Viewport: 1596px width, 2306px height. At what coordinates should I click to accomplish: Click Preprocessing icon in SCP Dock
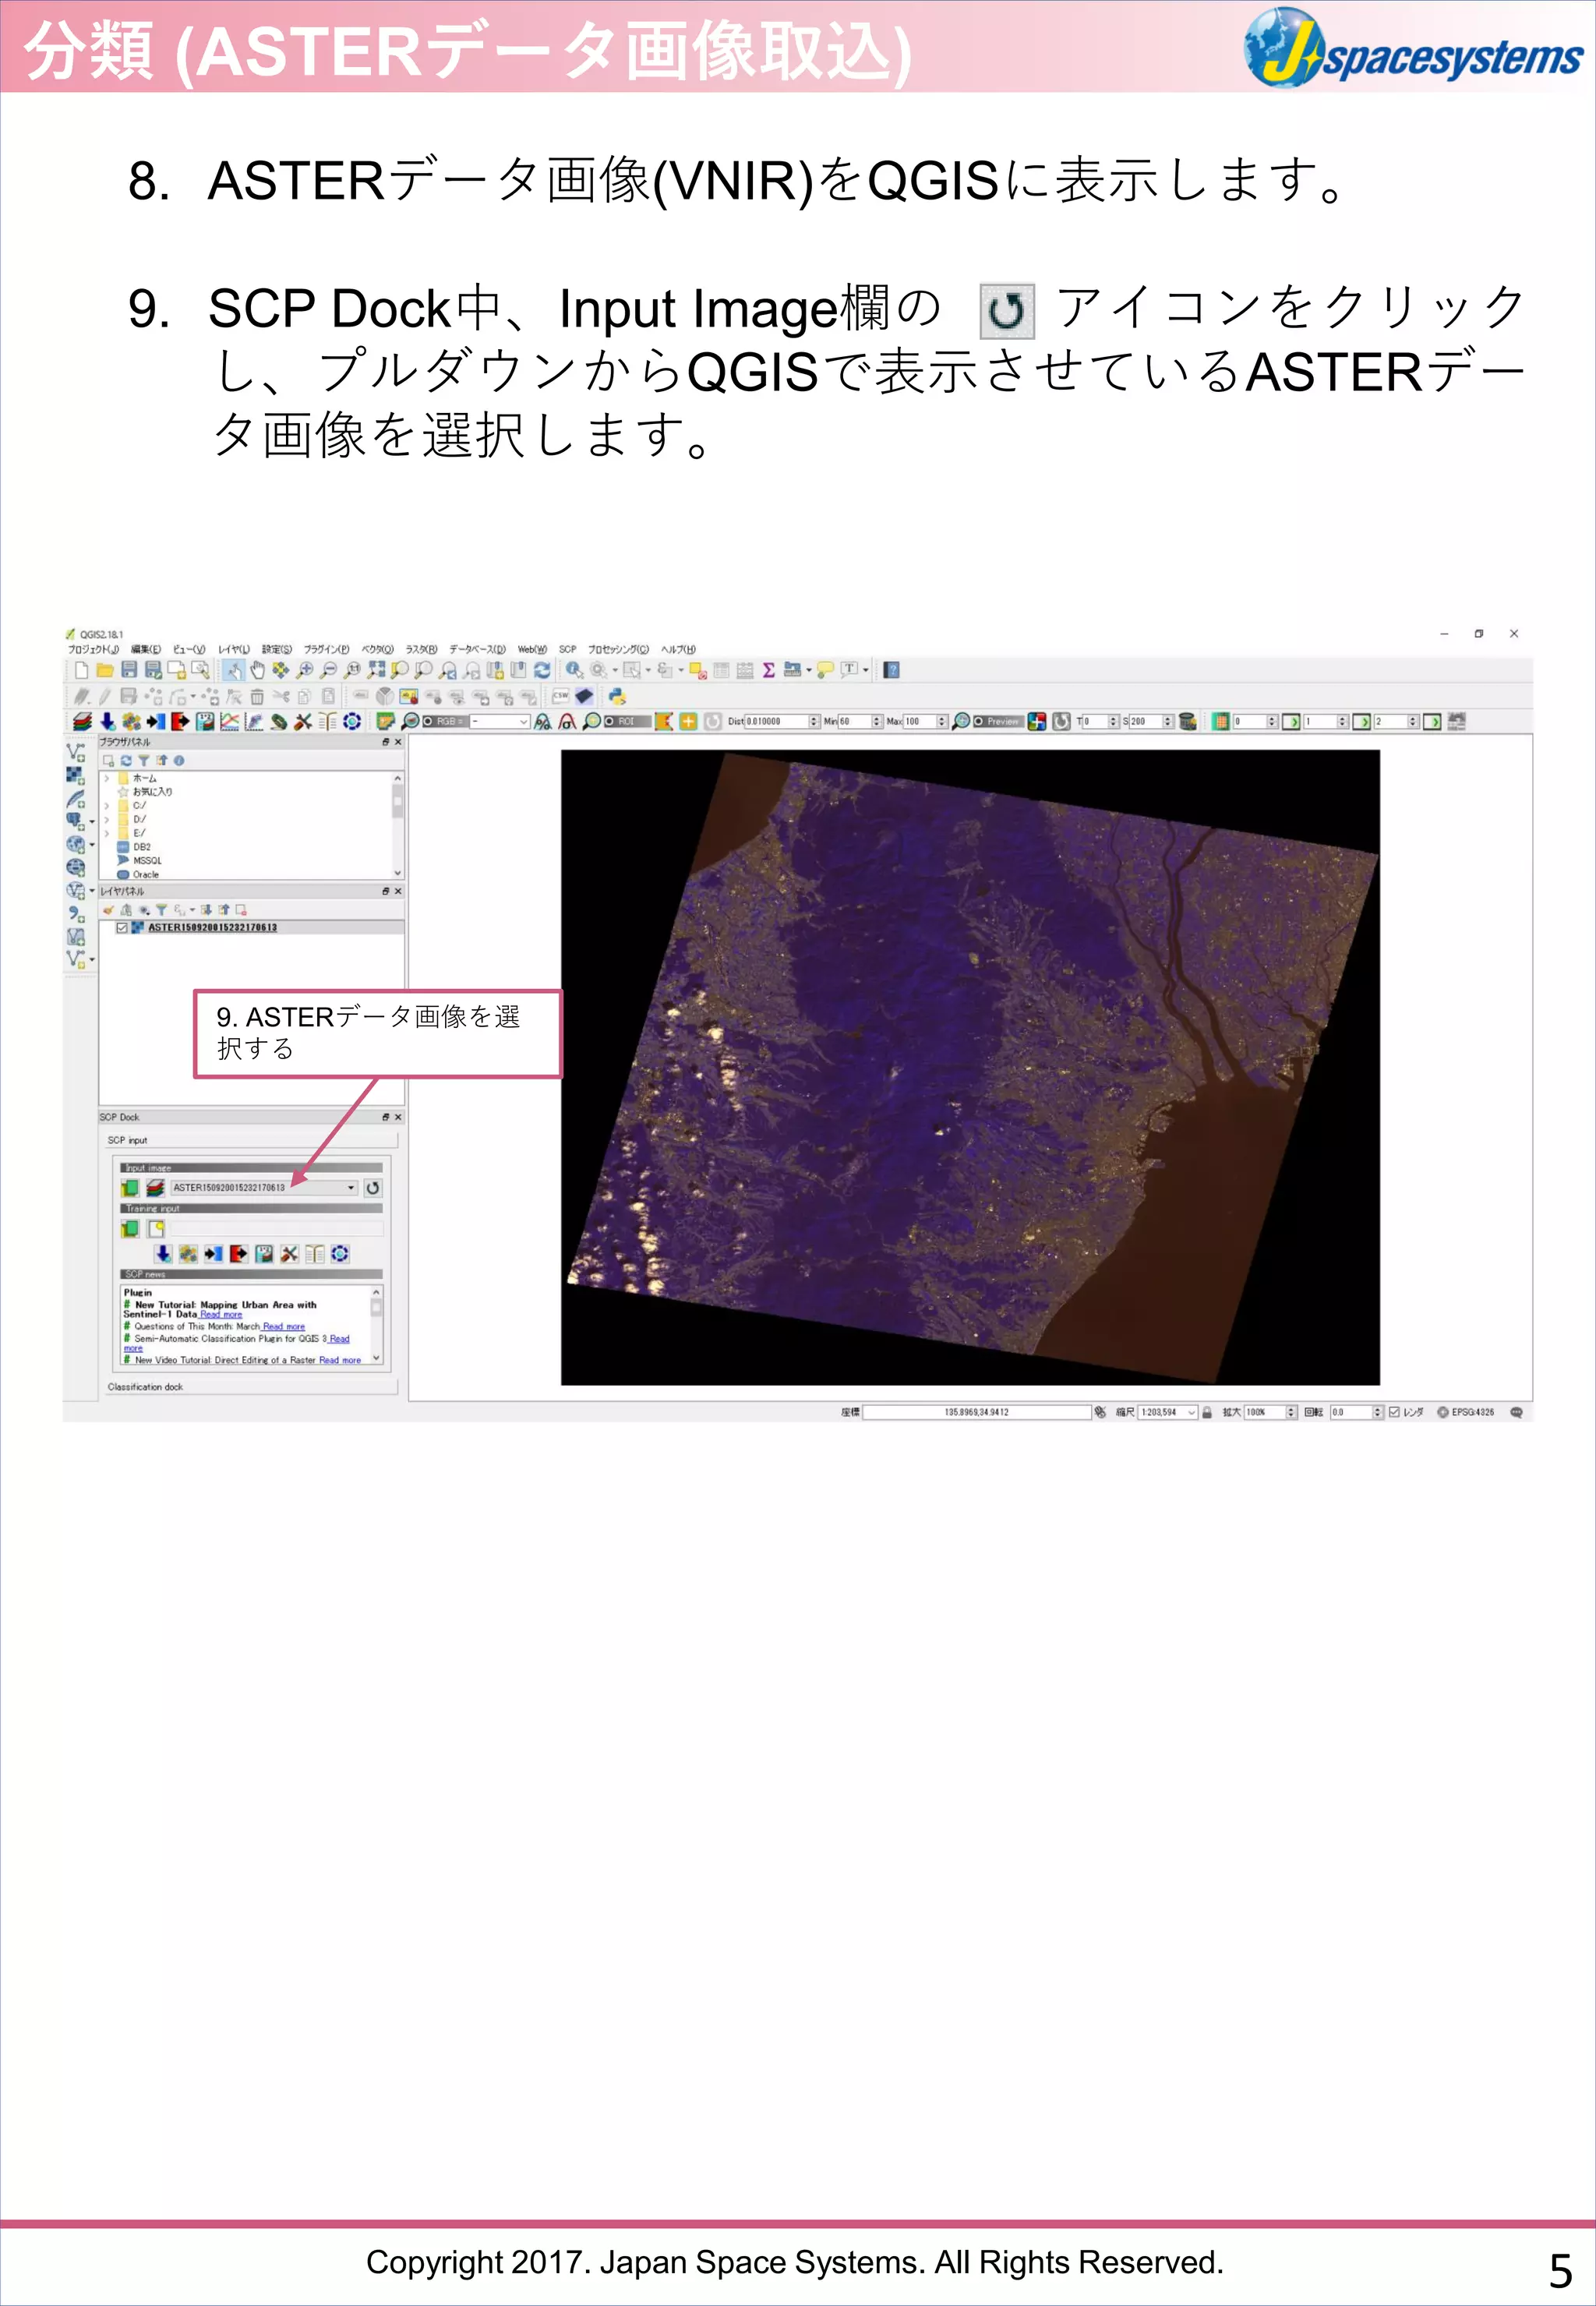[213, 1254]
